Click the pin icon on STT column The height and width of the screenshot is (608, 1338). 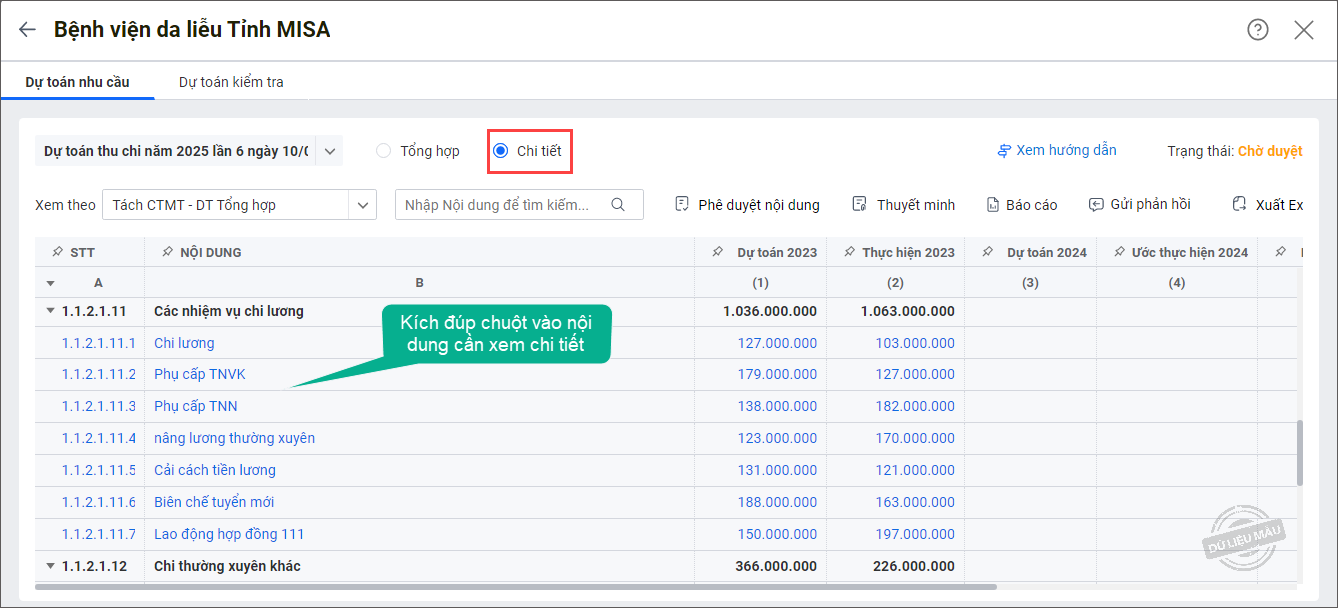click(x=57, y=252)
